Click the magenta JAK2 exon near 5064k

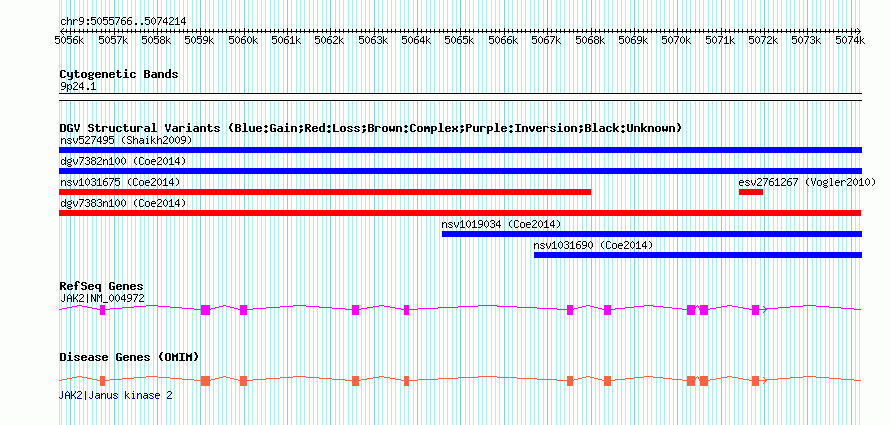[x=406, y=310]
